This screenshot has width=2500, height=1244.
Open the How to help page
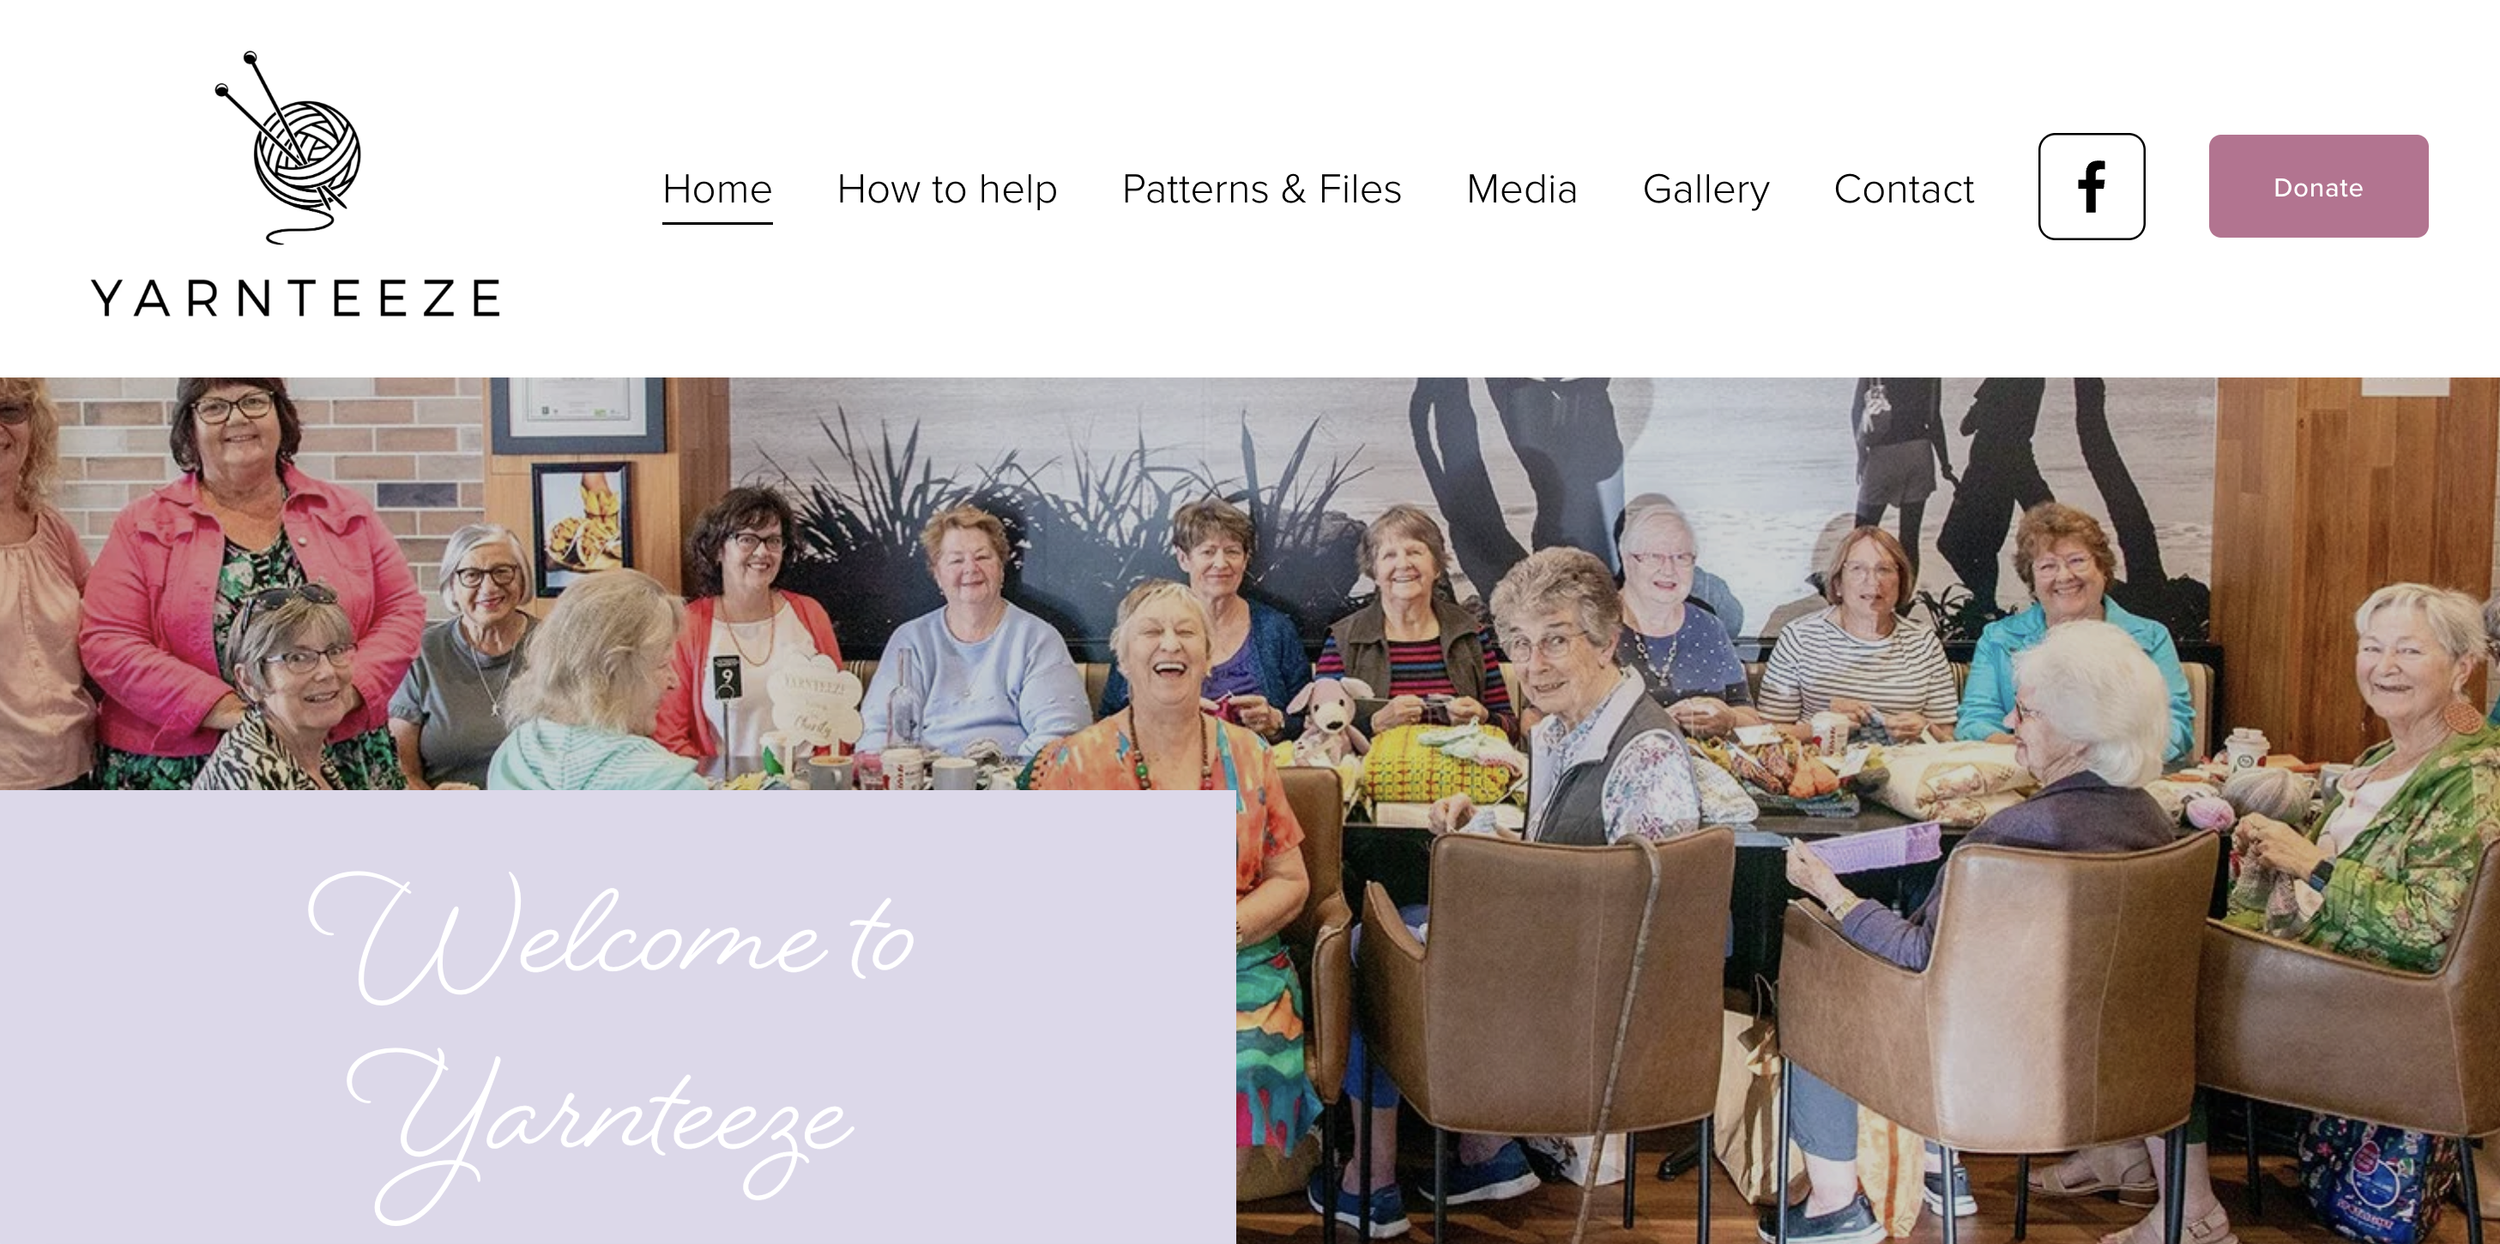click(x=947, y=189)
